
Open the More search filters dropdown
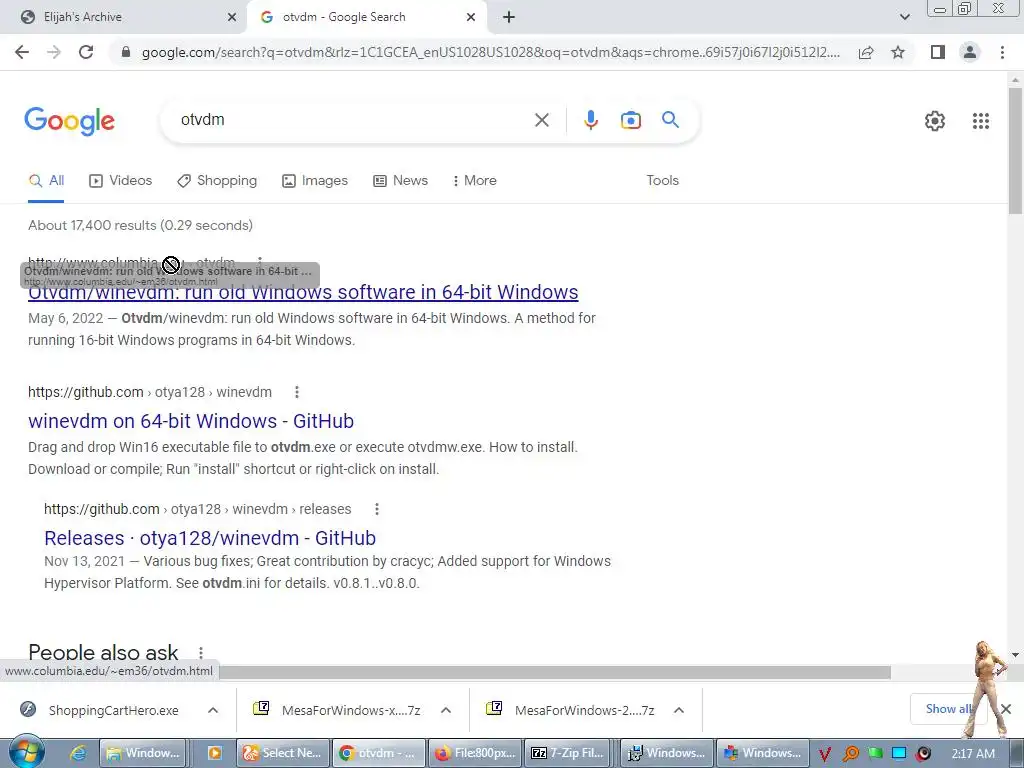pos(474,180)
